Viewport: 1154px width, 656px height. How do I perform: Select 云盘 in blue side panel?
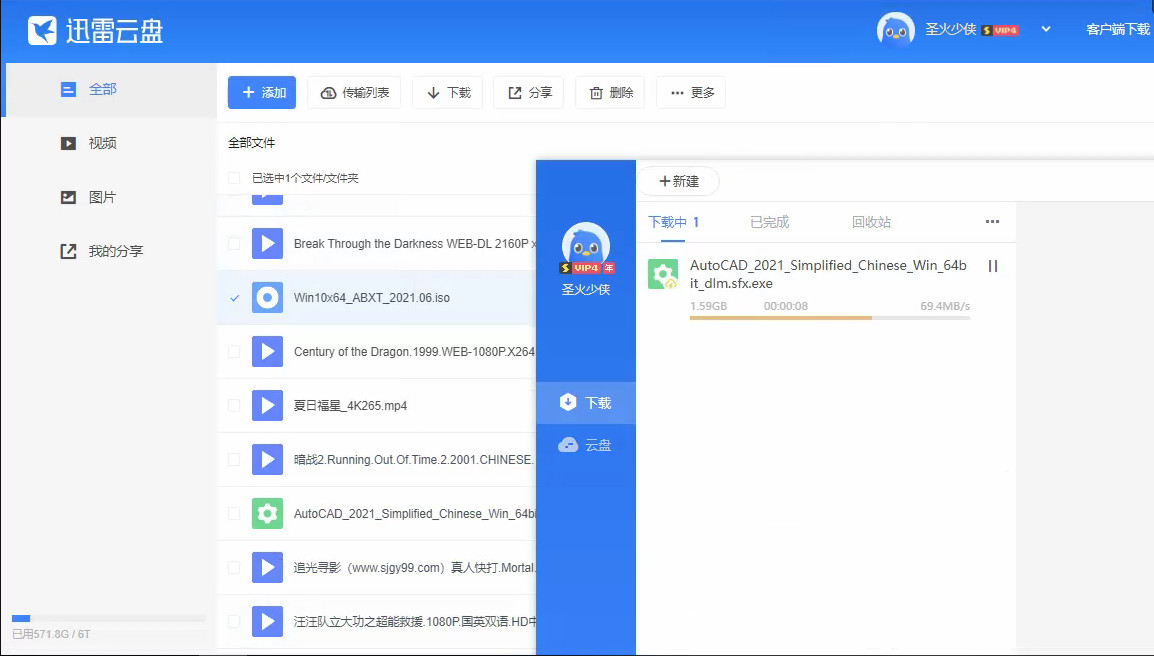[586, 445]
